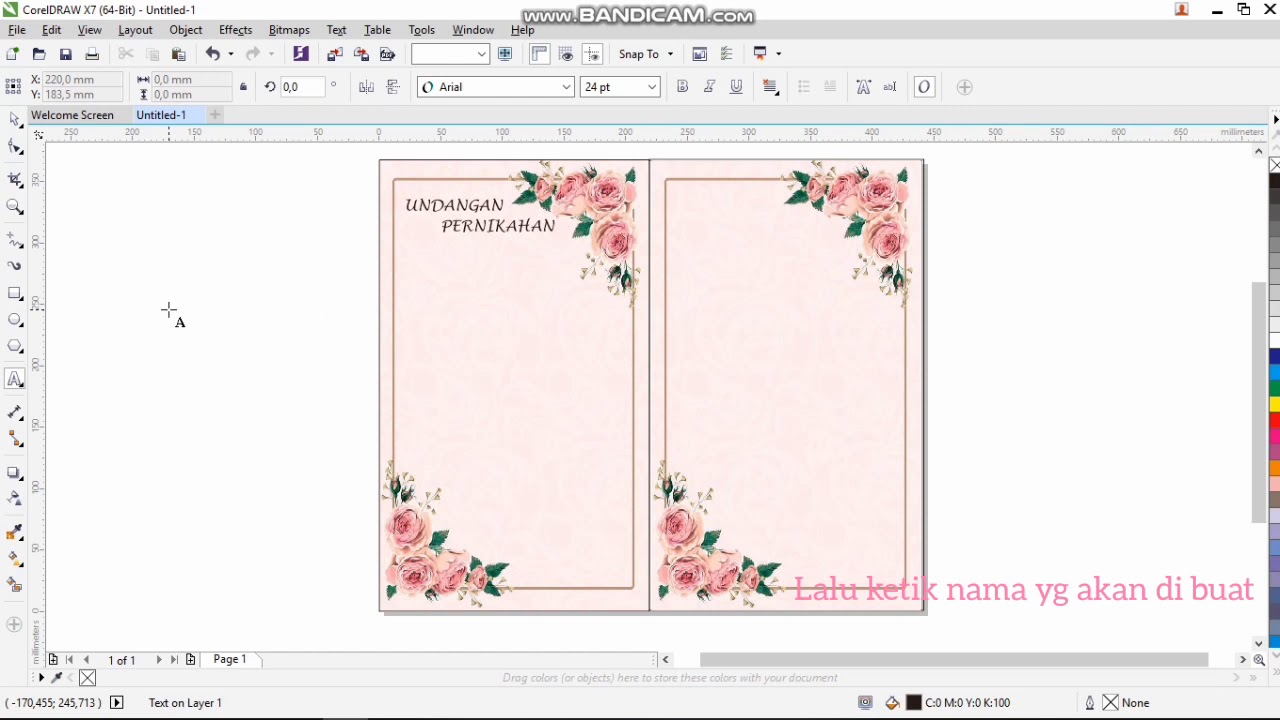1280x720 pixels.
Task: Click the Edit Text icon
Action: pos(890,87)
